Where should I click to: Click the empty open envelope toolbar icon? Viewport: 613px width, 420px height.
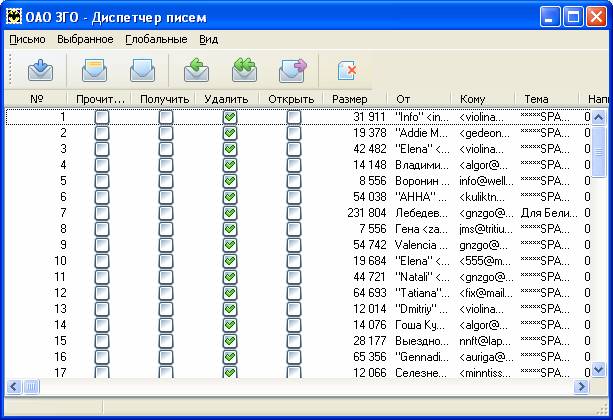click(143, 69)
